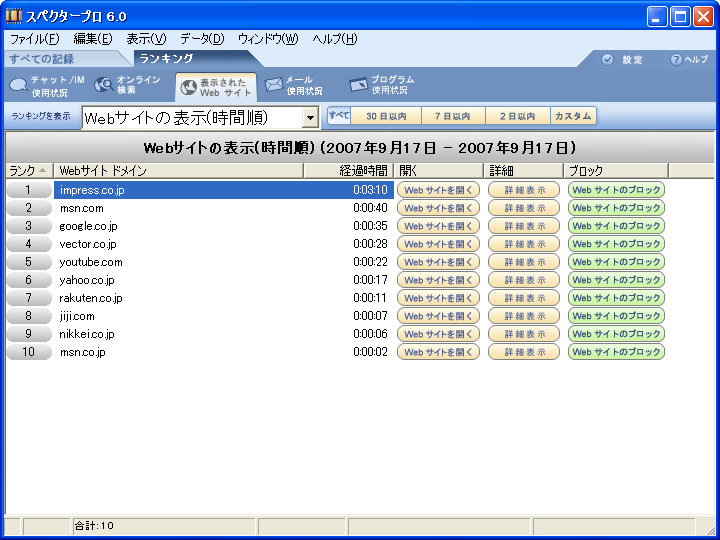Click the 開く column header

pos(439,171)
